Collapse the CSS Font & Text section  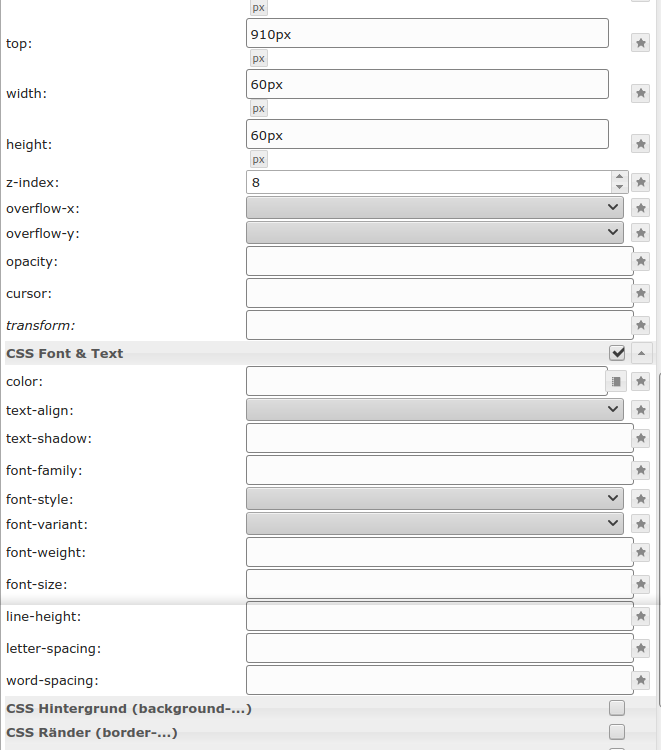click(x=641, y=353)
